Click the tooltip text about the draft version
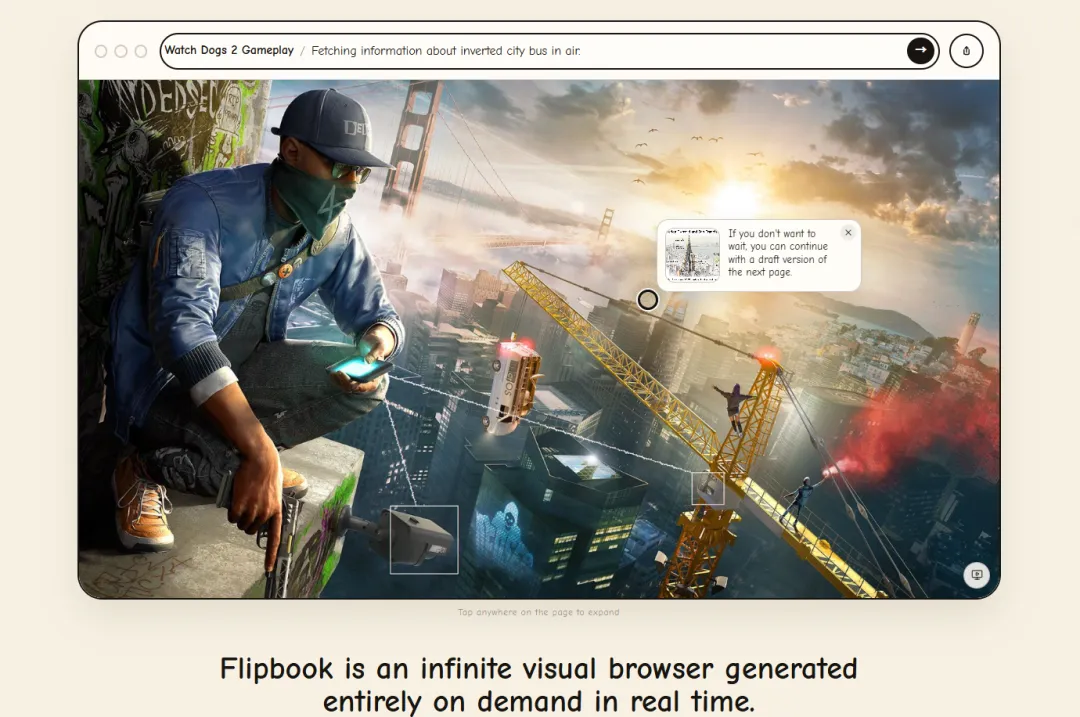Viewport: 1080px width, 717px height. 778,253
